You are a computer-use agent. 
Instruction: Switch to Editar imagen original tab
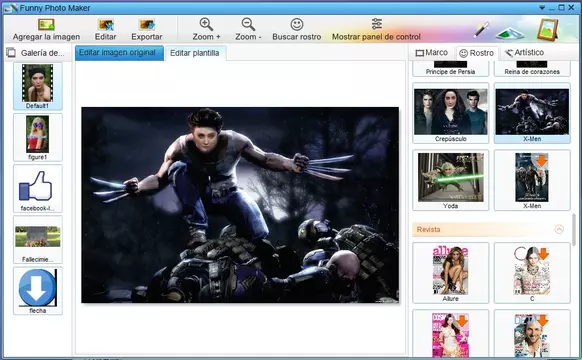pos(119,53)
